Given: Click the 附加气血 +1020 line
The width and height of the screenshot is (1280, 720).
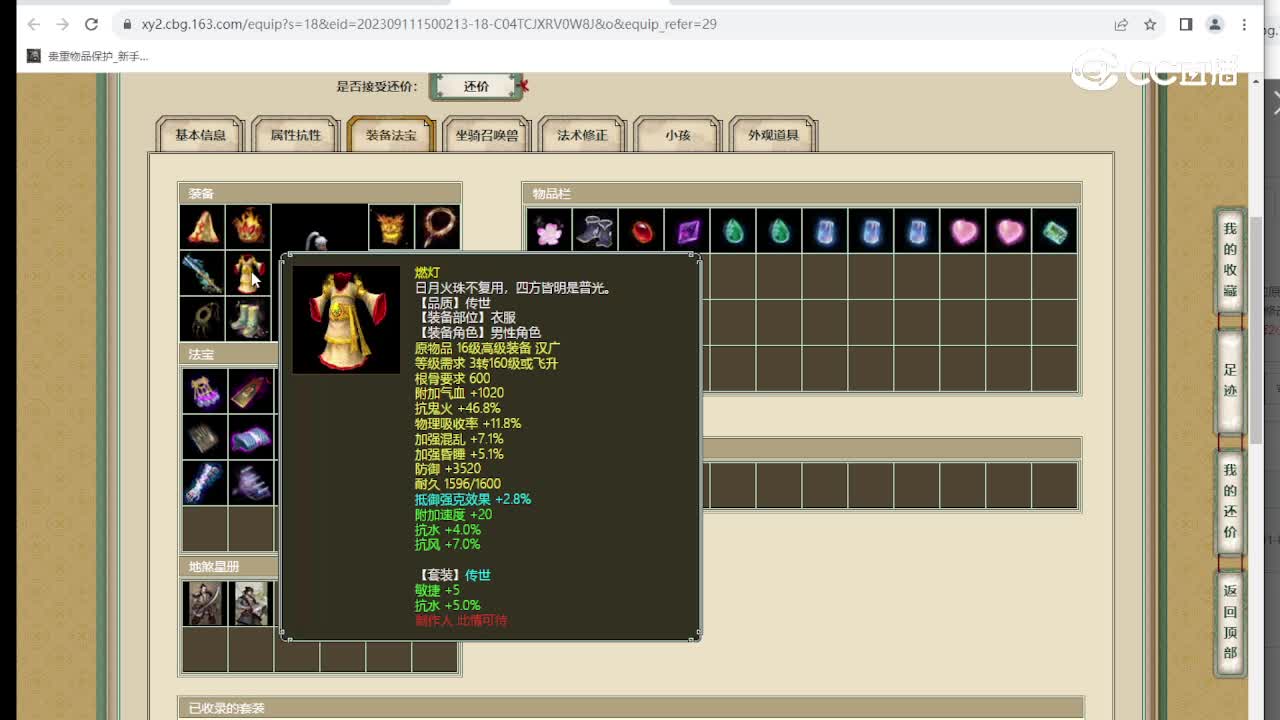Looking at the screenshot, I should point(460,393).
